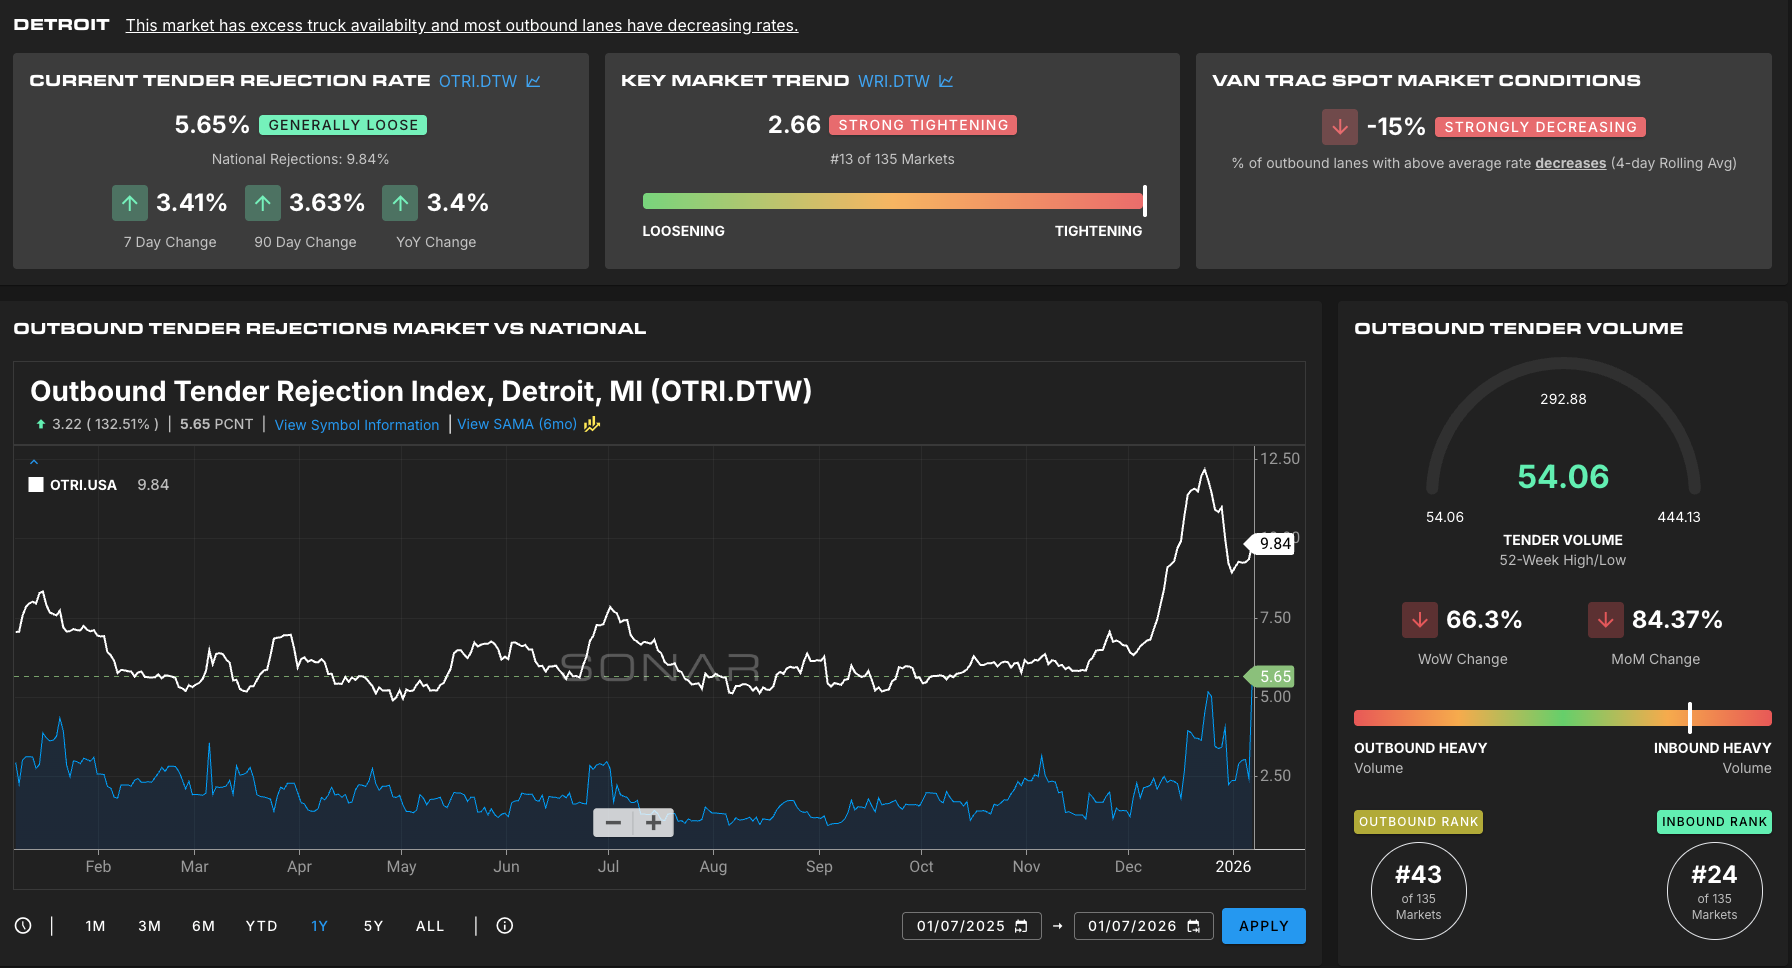Open the OTRI.DTW chart icon

[x=533, y=81]
